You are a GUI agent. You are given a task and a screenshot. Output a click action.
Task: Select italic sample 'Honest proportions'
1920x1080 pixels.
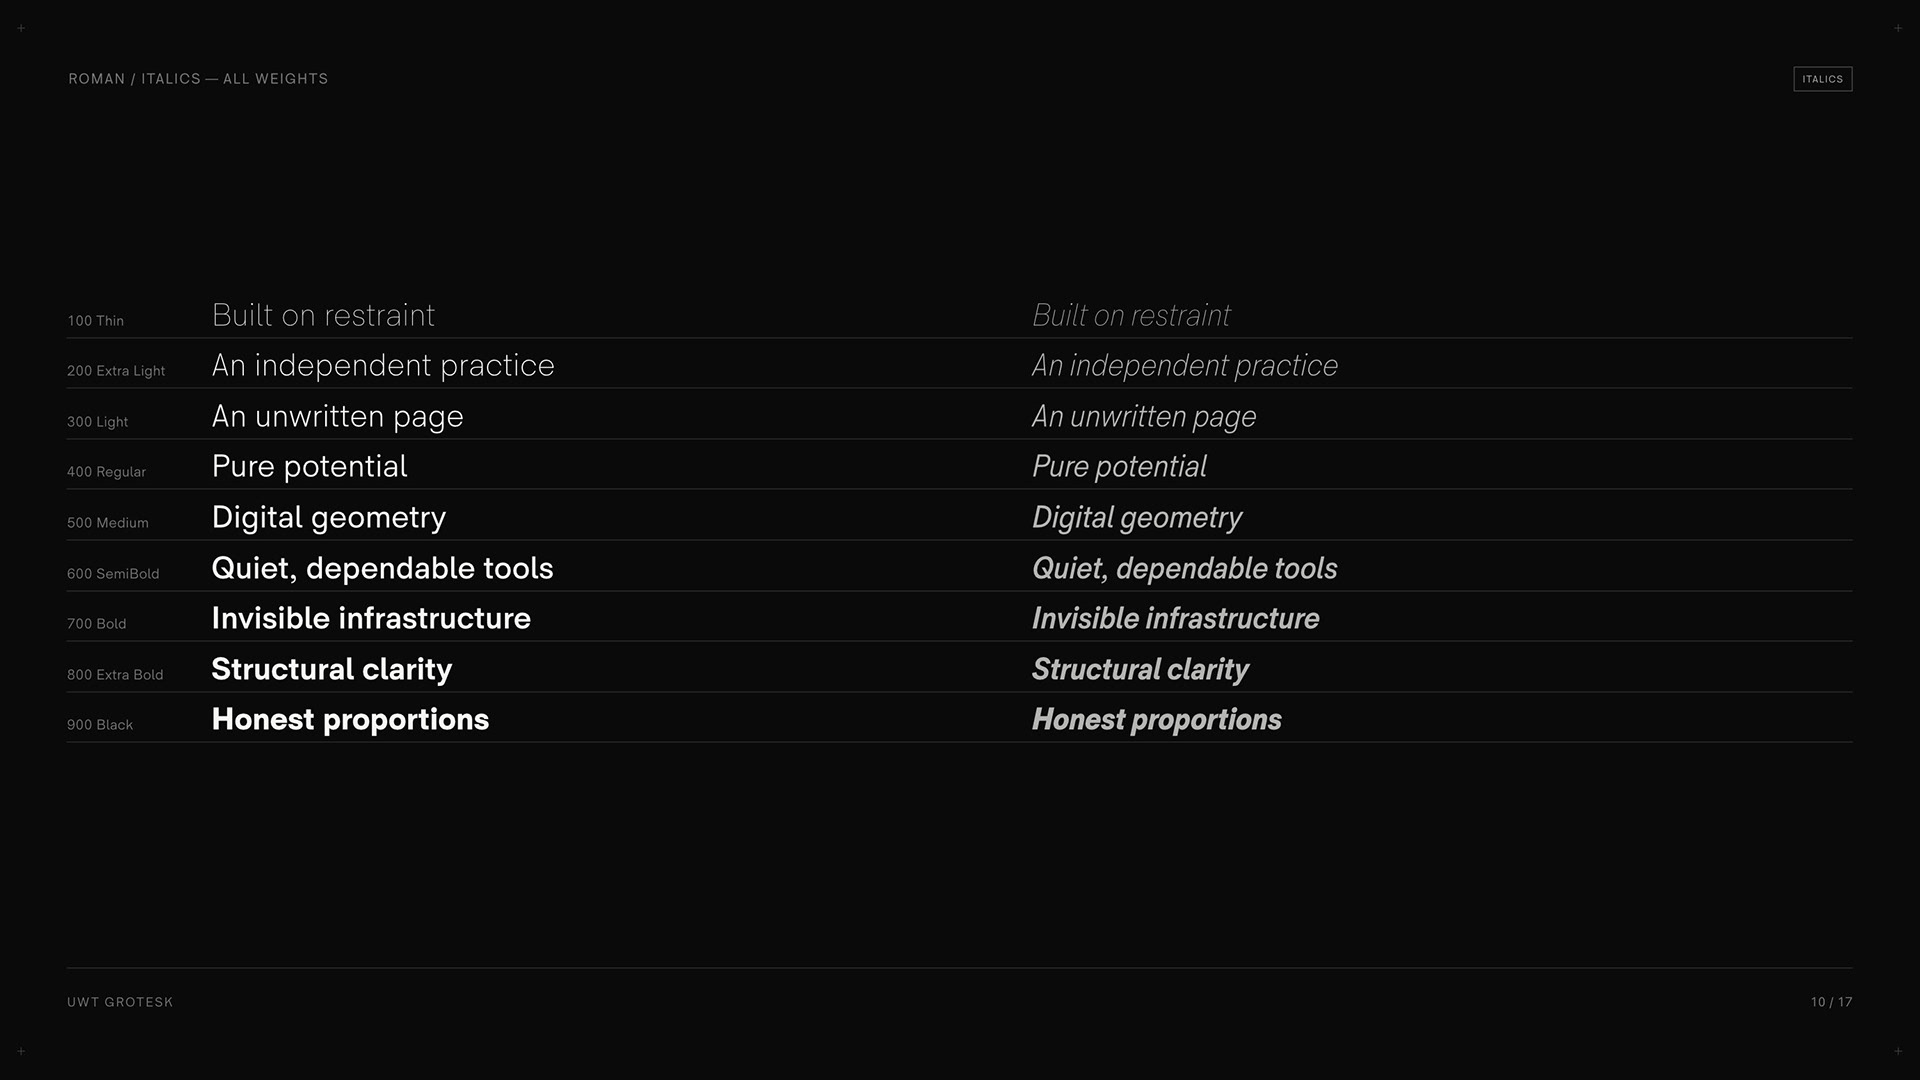click(x=1156, y=720)
